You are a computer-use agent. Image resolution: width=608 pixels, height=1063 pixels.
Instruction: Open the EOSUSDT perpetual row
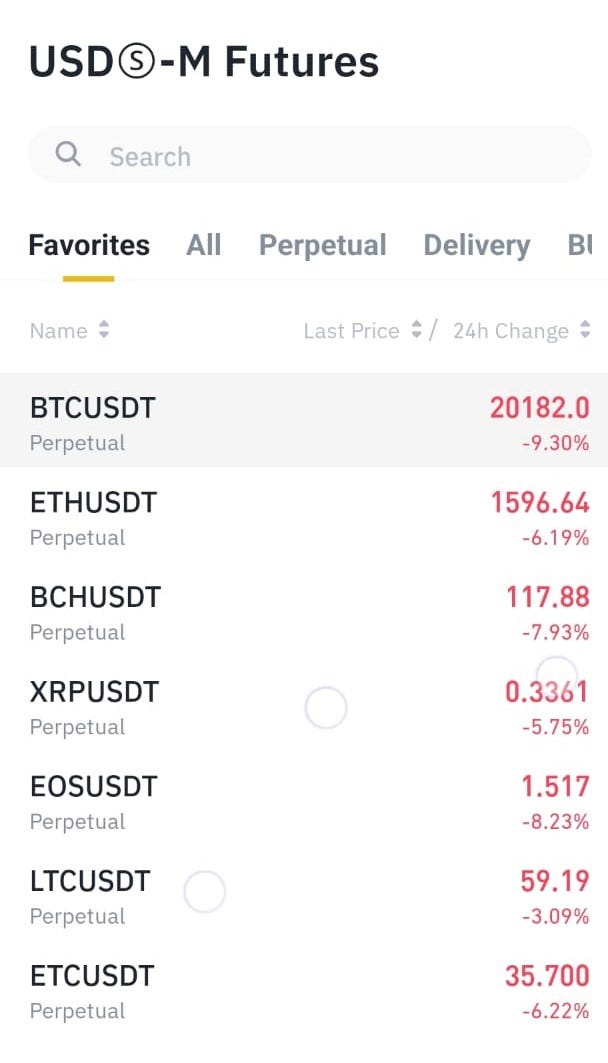tap(300, 800)
